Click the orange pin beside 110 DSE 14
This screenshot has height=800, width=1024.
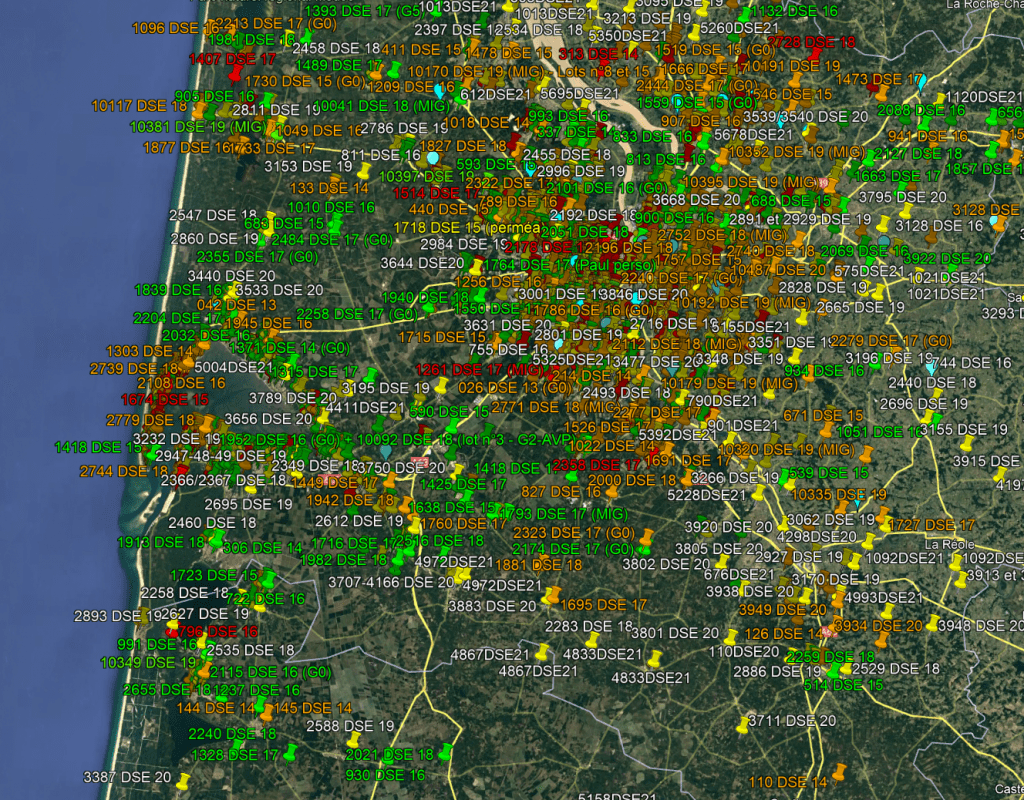pyautogui.click(x=838, y=771)
